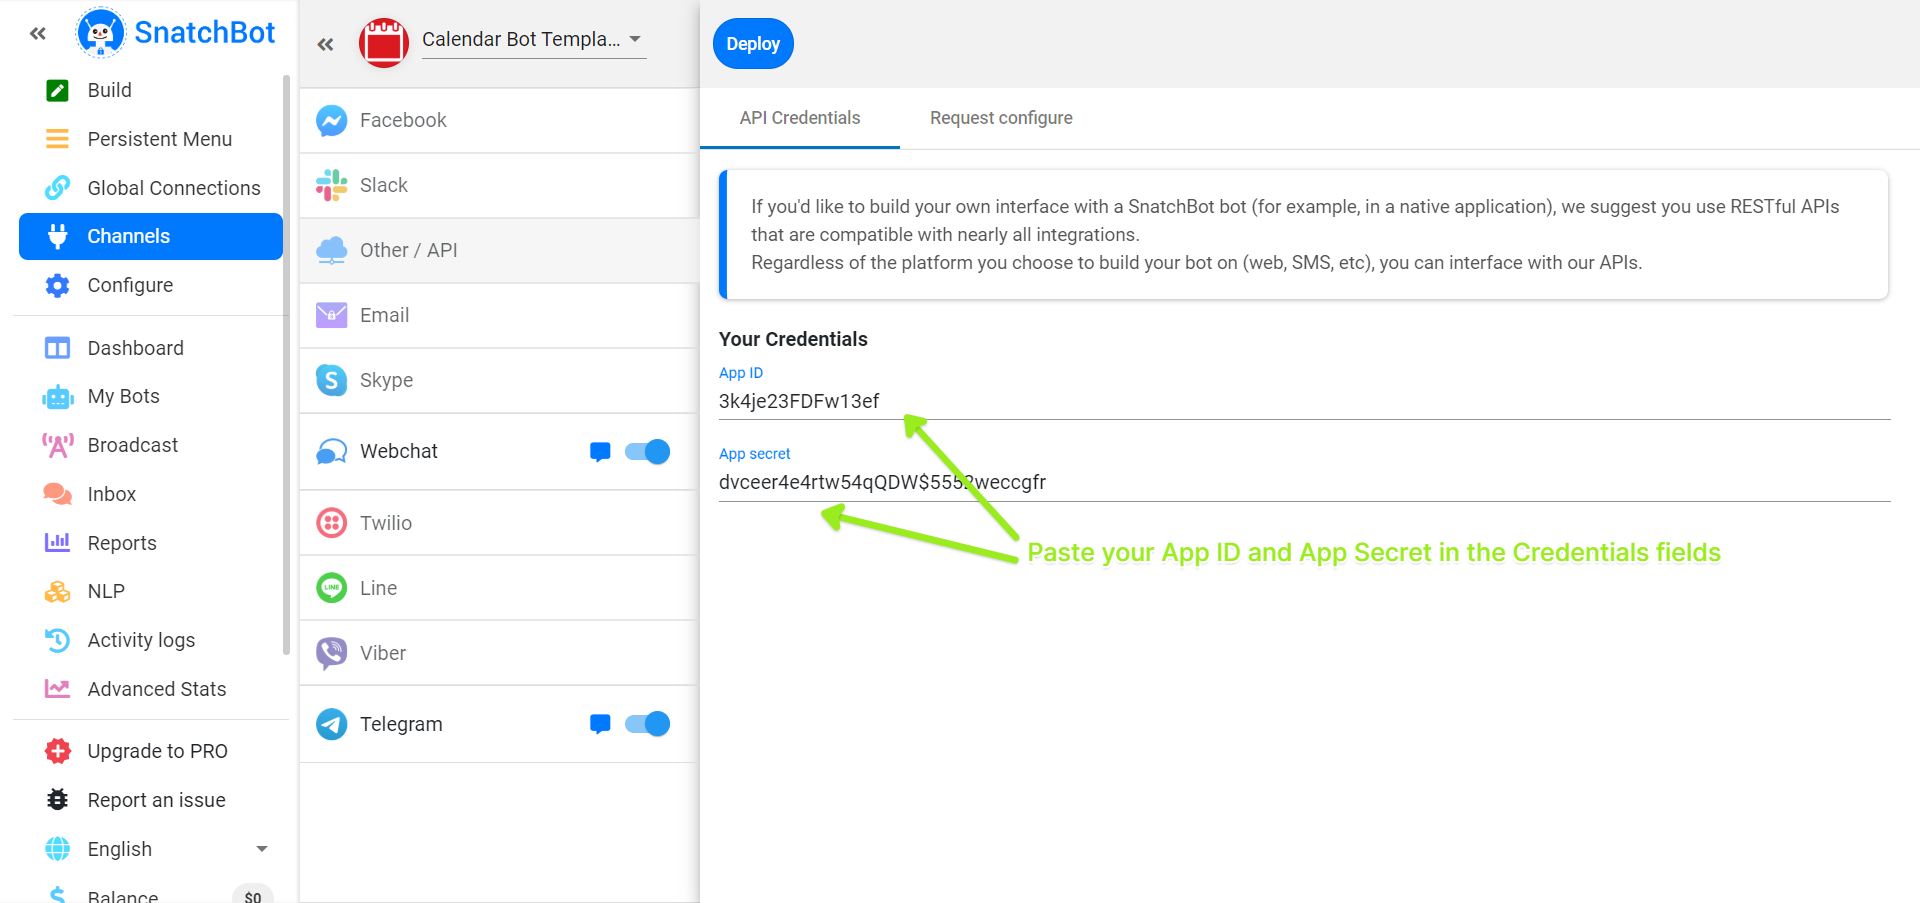
Task: Click the Twilio channel icon
Action: [x=331, y=523]
